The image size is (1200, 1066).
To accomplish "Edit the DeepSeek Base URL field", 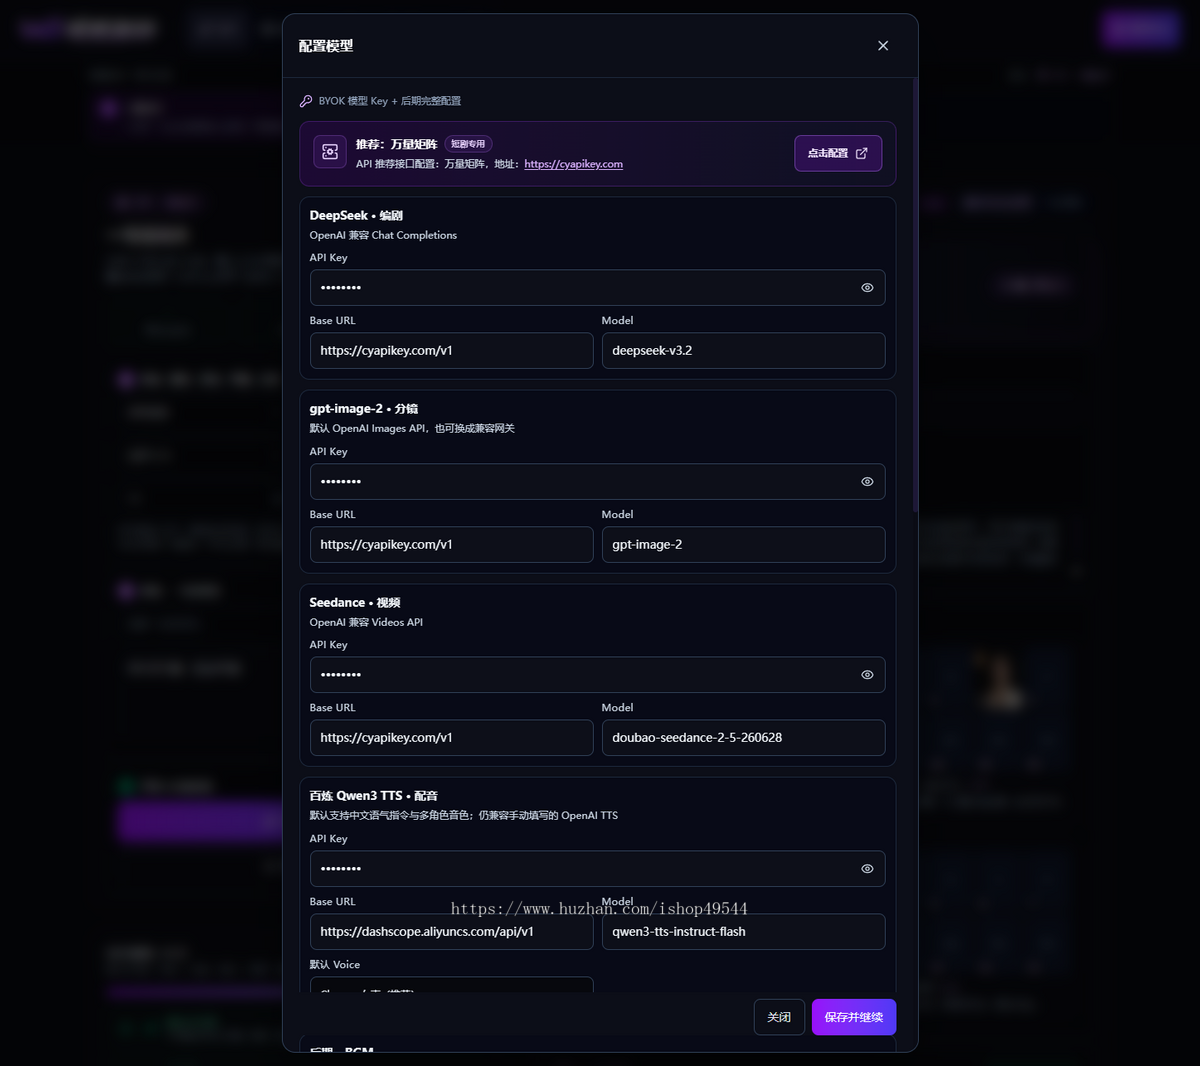I will click(x=451, y=351).
